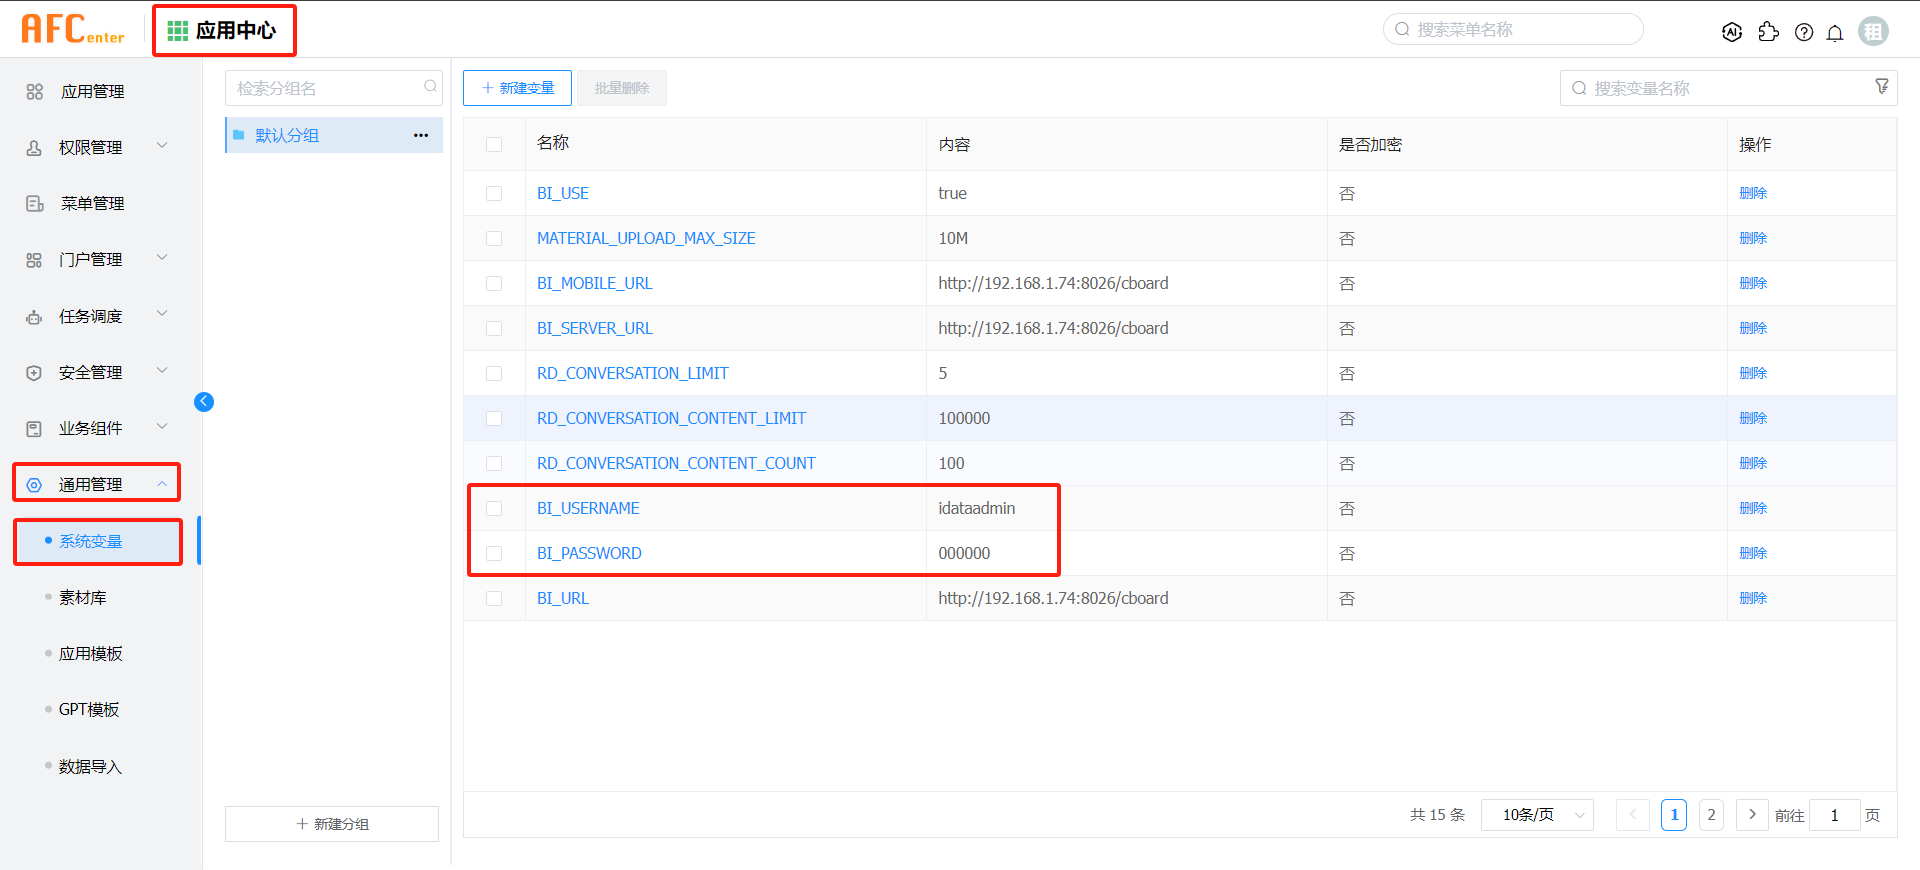Open the 10条/页 page size dropdown
Image resolution: width=1920 pixels, height=870 pixels.
[x=1537, y=815]
